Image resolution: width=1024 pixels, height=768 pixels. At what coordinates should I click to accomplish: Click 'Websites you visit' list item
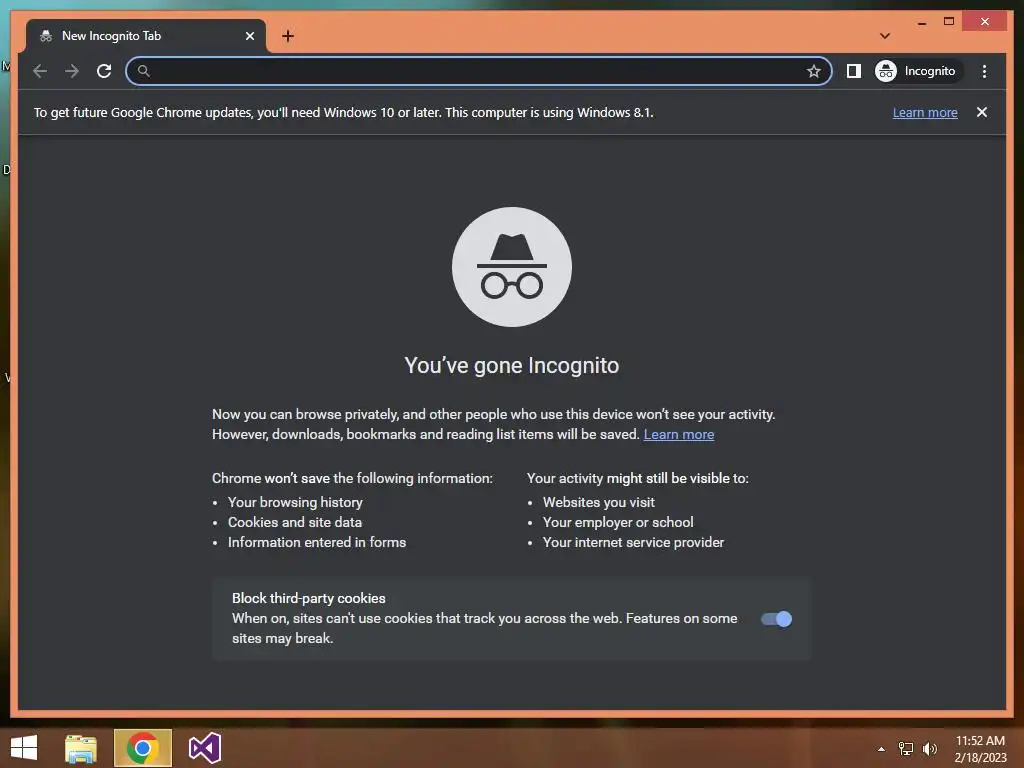tap(598, 502)
